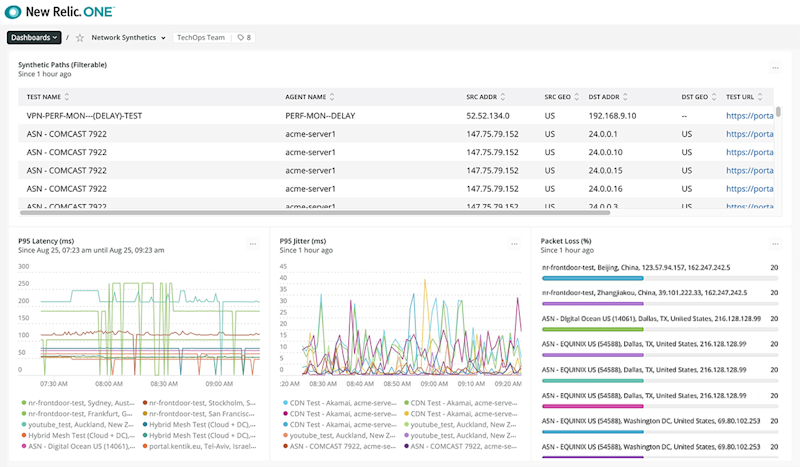Click the tag icon showing 8

pyautogui.click(x=243, y=38)
